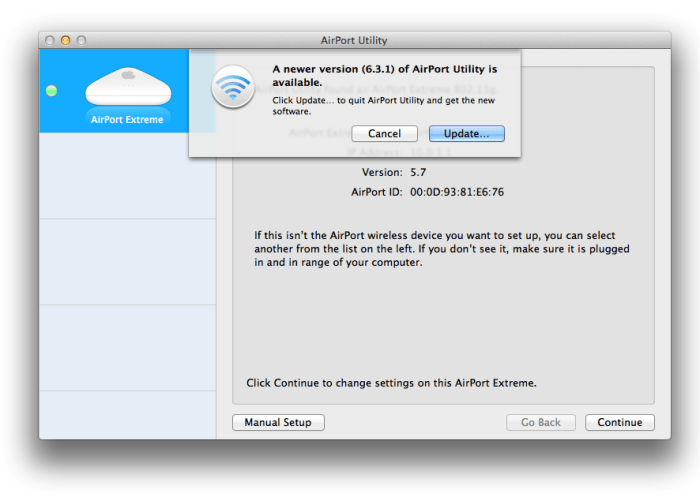Click 'Click Continue to change settings' text
Viewport: 700px width, 497px height.
391,383
